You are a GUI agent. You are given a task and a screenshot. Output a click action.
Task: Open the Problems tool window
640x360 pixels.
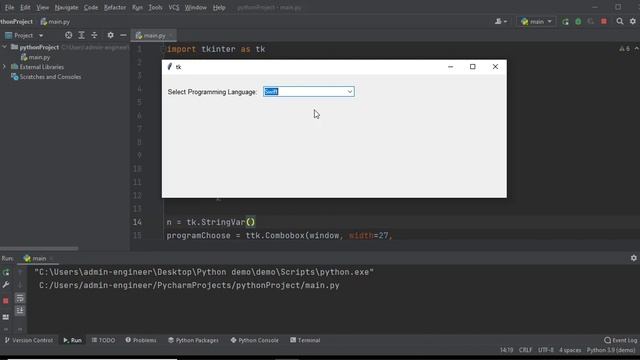(x=141, y=340)
